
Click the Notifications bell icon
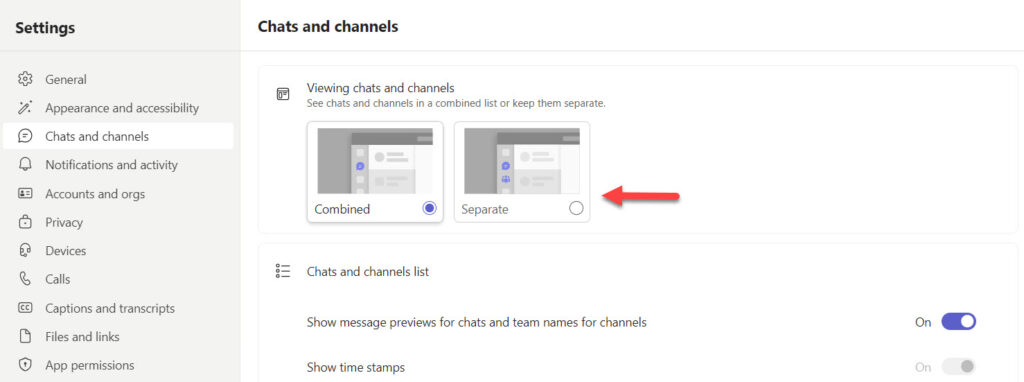click(25, 165)
